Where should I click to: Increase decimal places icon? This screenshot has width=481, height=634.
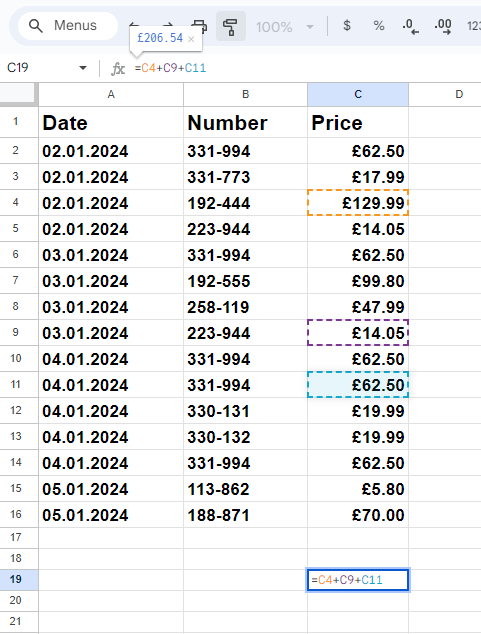pyautogui.click(x=443, y=26)
